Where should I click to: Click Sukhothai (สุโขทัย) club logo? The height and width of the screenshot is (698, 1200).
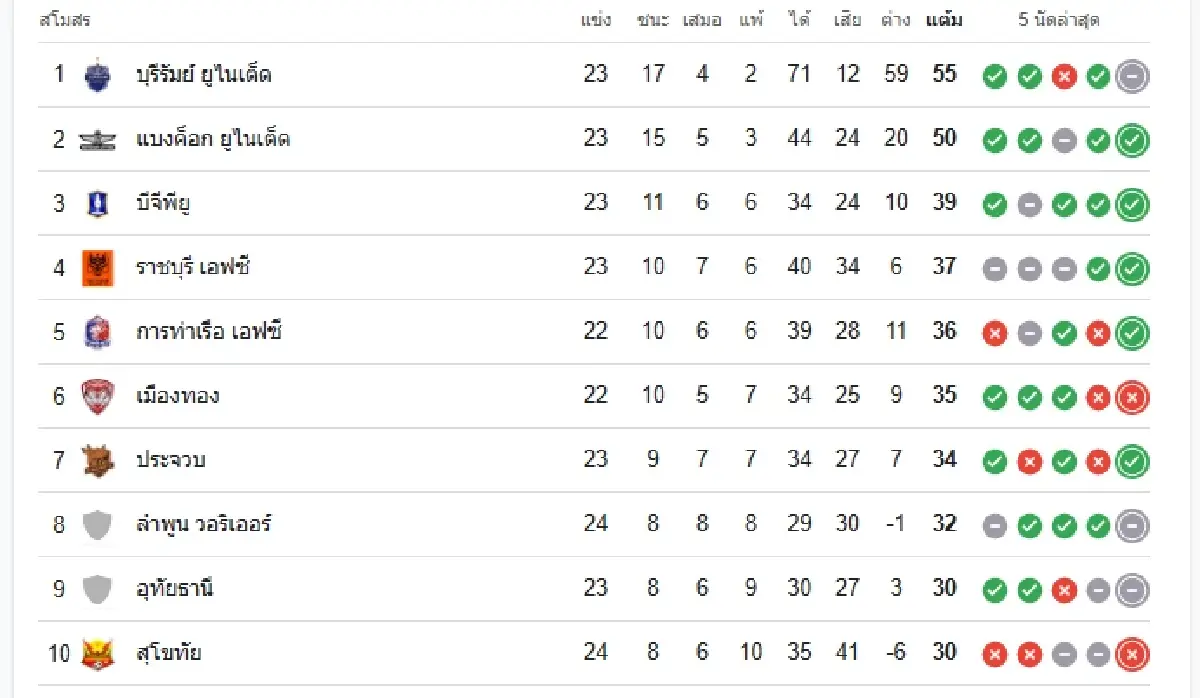tap(97, 654)
